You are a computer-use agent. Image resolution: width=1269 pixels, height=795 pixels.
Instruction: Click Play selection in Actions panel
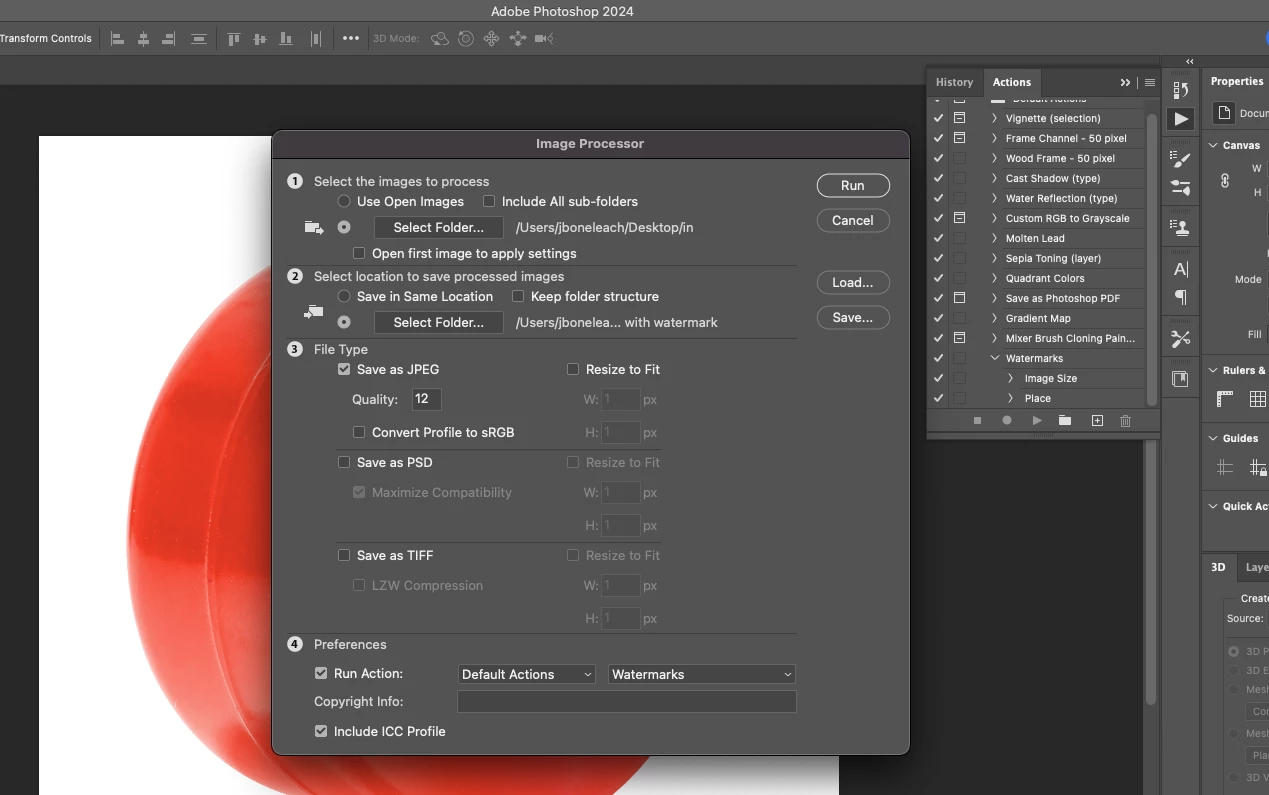1037,421
